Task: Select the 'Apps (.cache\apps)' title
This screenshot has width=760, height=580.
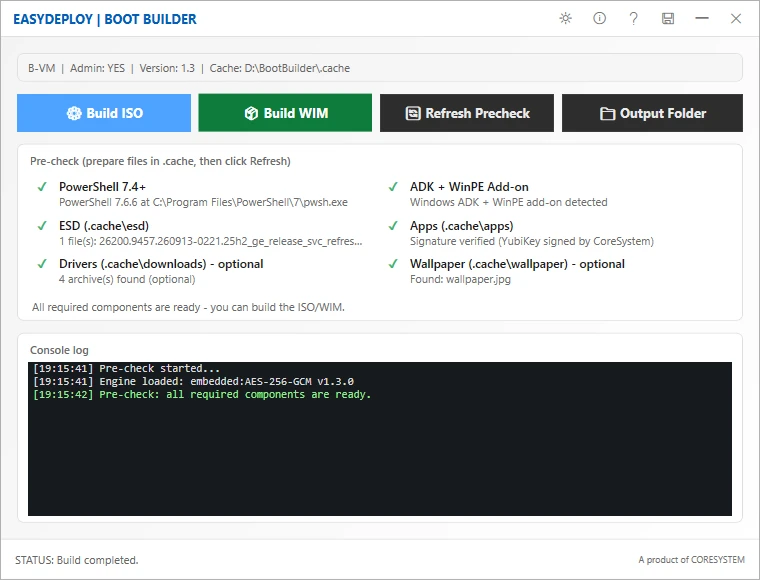Action: coord(461,226)
